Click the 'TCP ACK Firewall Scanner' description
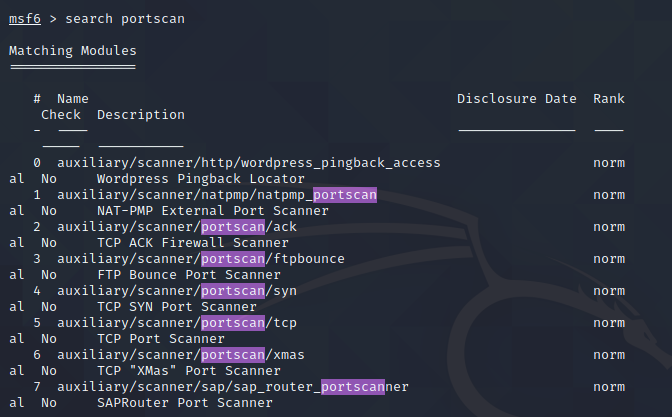Viewport: 672px width, 417px height. 193,243
